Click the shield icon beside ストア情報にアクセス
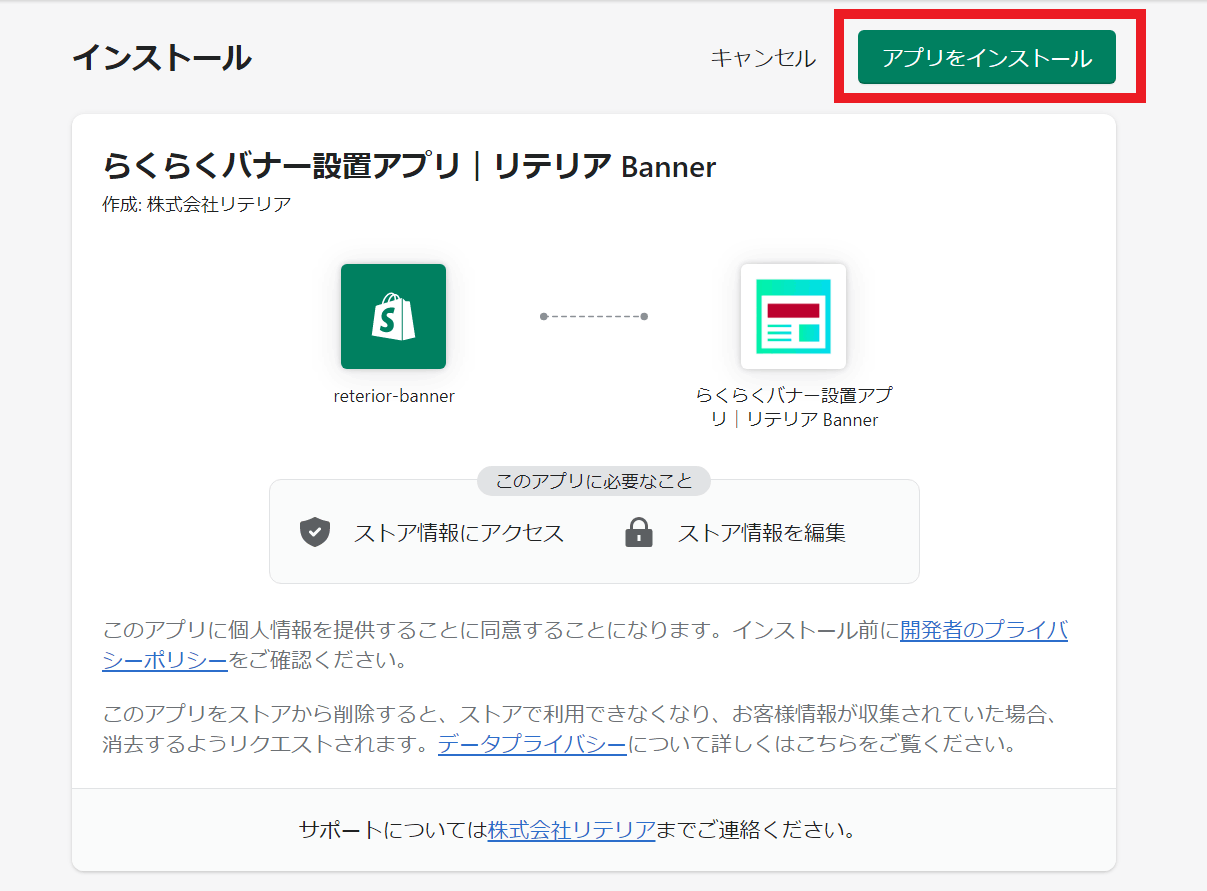Image resolution: width=1207 pixels, height=891 pixels. (x=315, y=532)
